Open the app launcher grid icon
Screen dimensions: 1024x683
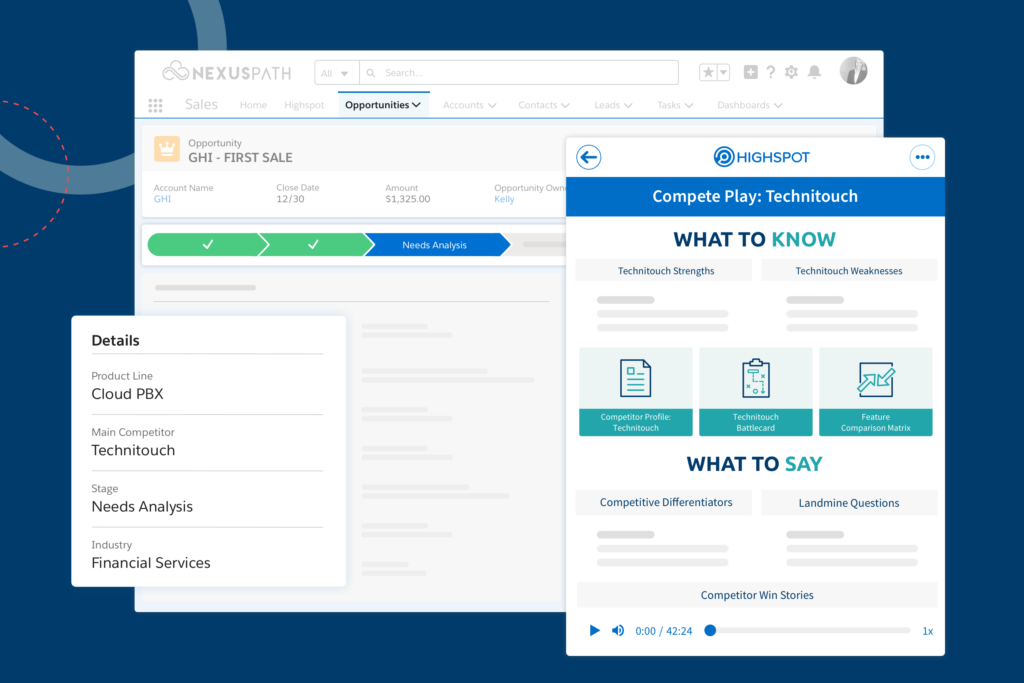[155, 105]
